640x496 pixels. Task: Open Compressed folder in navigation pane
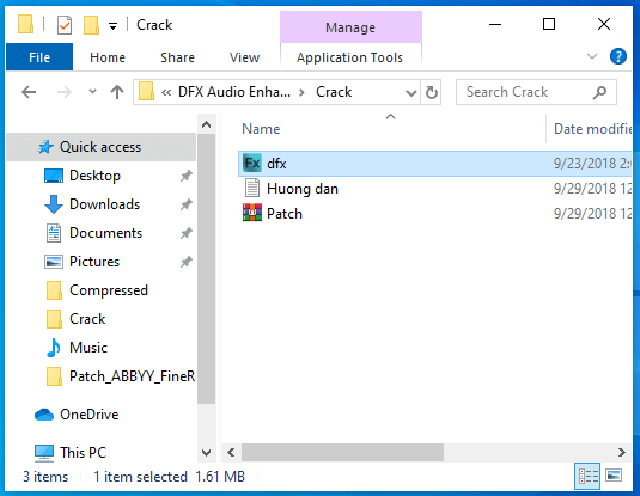(x=109, y=290)
